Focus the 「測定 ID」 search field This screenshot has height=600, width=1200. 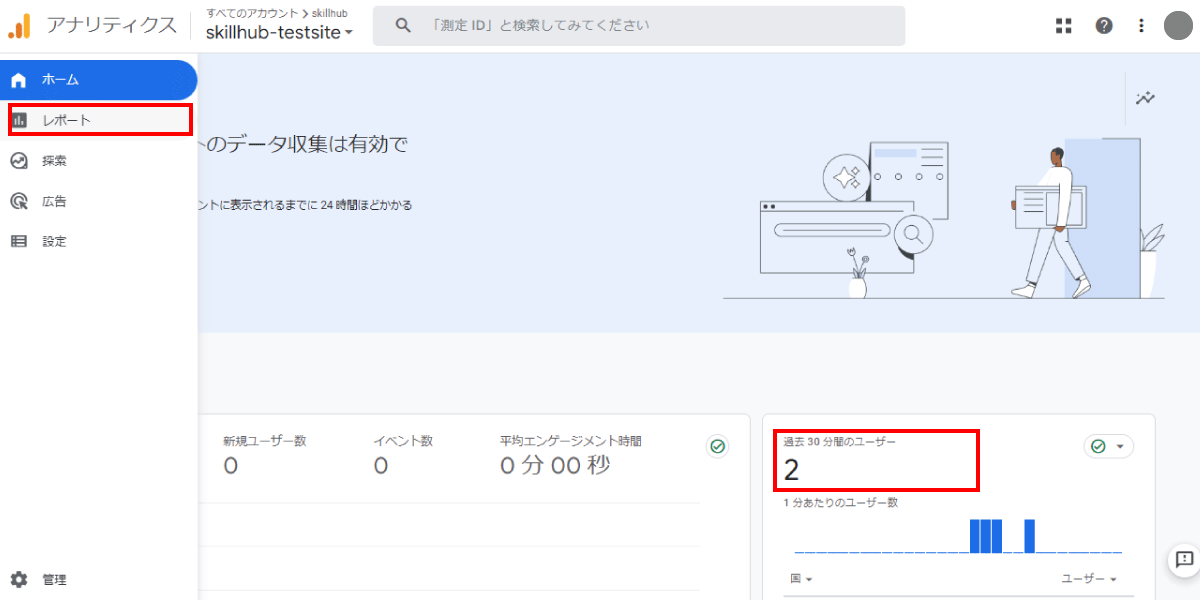(639, 26)
